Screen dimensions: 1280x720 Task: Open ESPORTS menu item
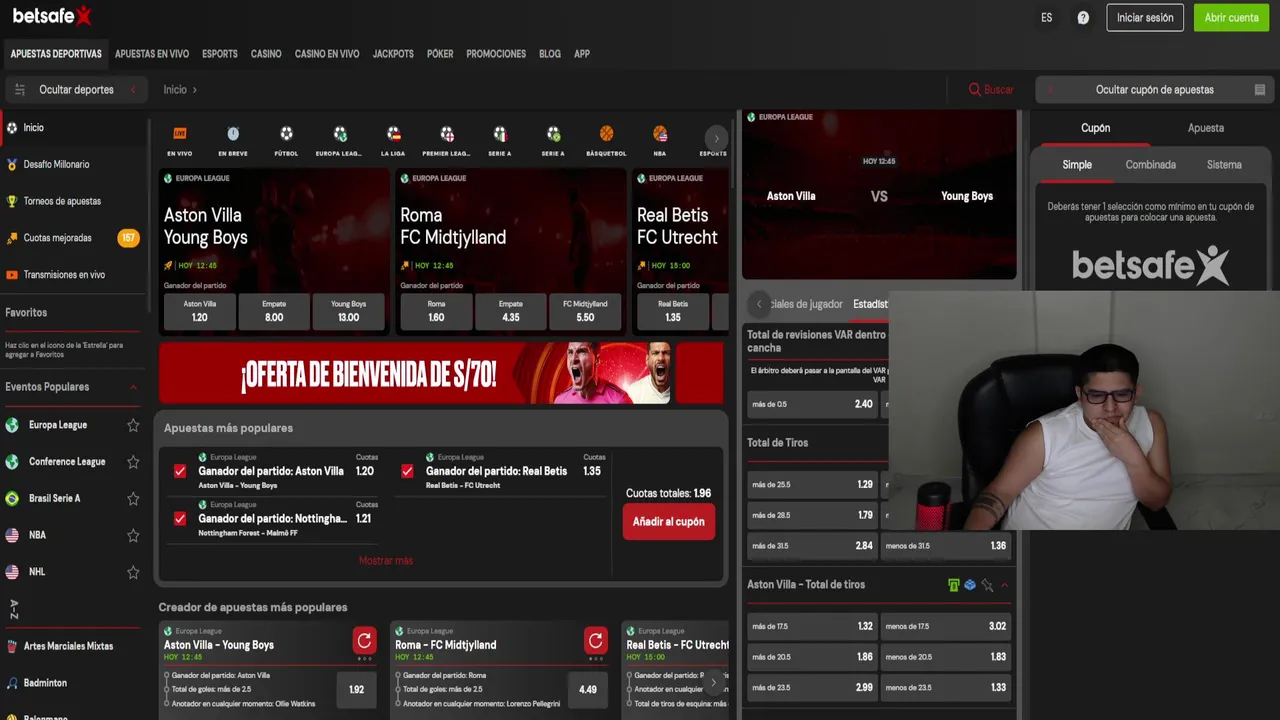[x=220, y=54]
